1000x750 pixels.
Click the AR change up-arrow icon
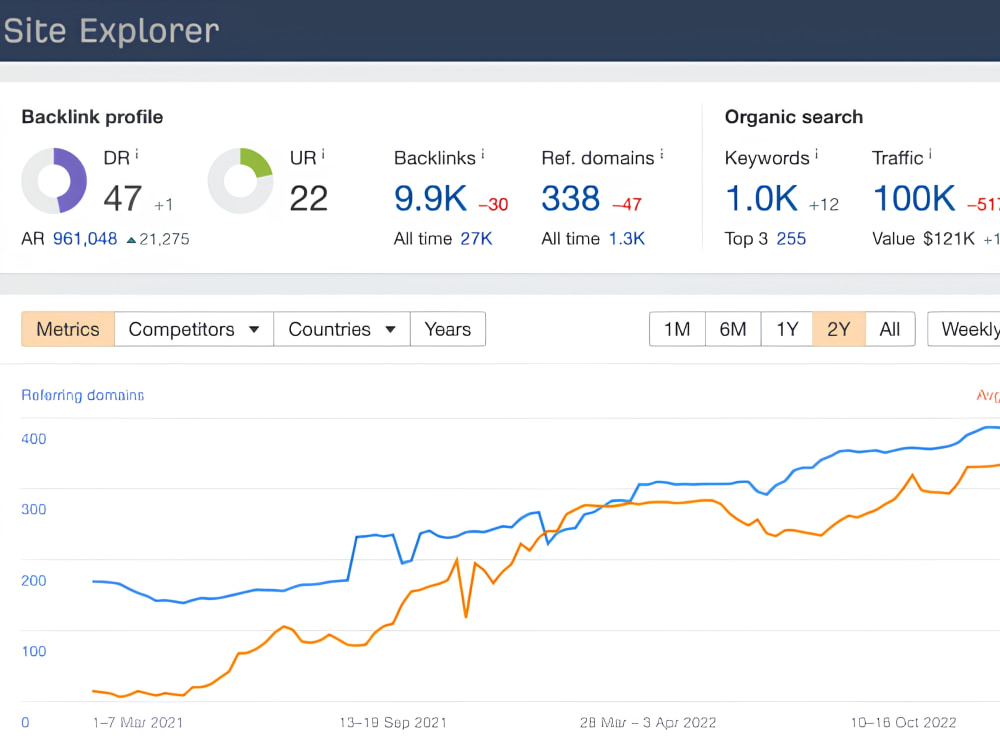(131, 240)
